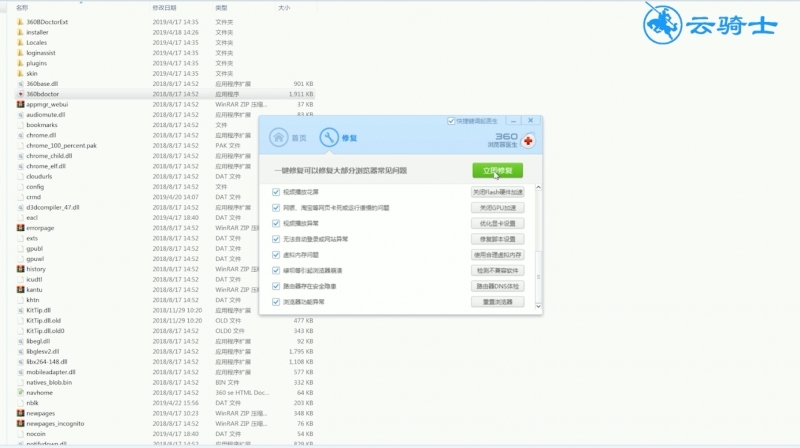This screenshot has height=448, width=800.
Task: Select the chrome_100_percent.pak file name
Action: click(61, 145)
